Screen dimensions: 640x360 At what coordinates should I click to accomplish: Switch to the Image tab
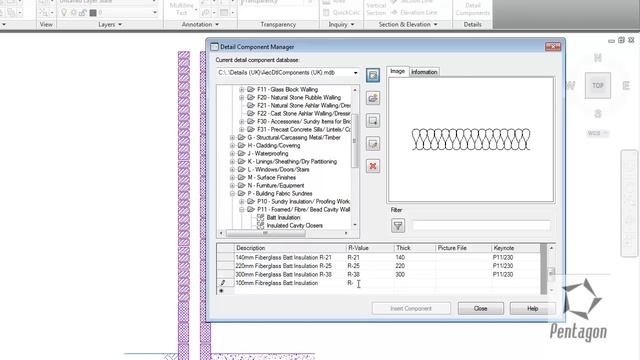(x=397, y=71)
